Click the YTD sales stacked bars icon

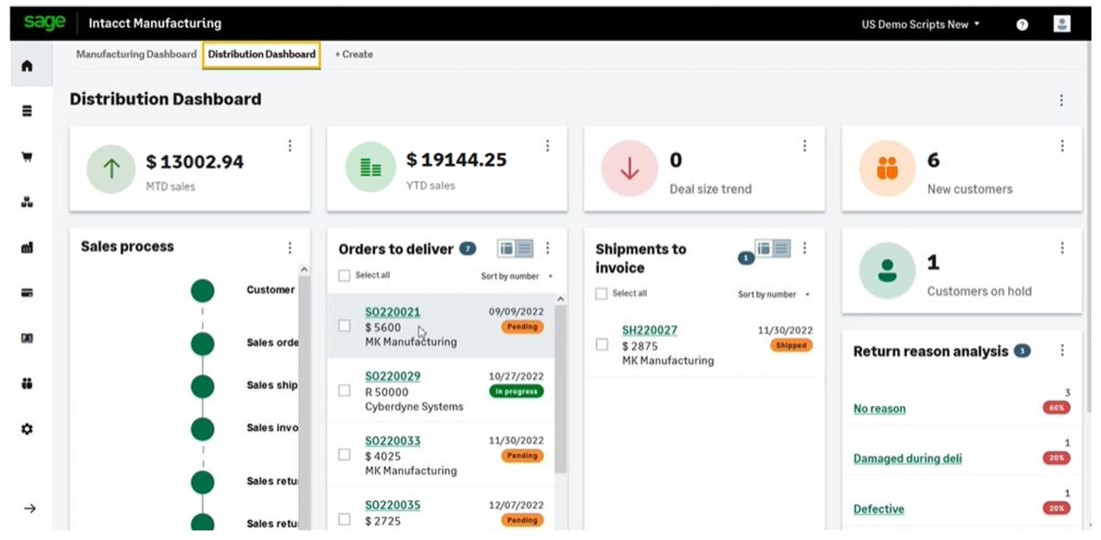point(370,167)
